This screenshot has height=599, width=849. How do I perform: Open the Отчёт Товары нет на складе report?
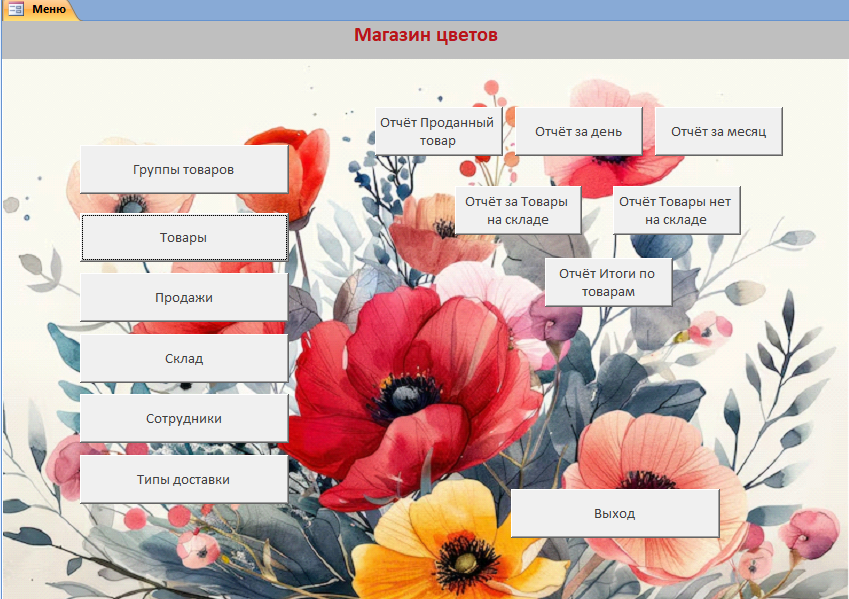pyautogui.click(x=676, y=210)
